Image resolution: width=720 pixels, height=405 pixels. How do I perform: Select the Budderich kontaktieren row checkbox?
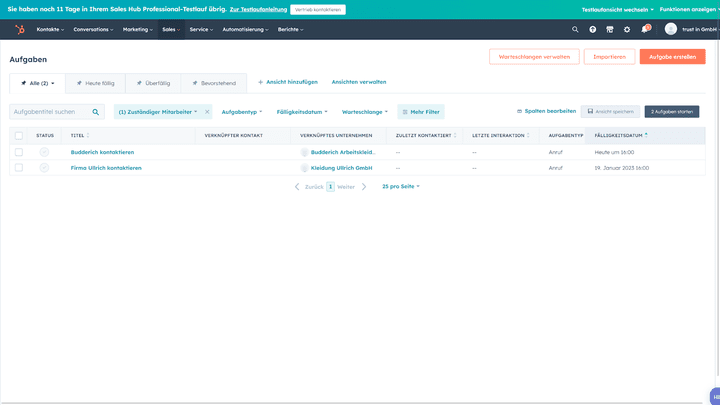(19, 152)
